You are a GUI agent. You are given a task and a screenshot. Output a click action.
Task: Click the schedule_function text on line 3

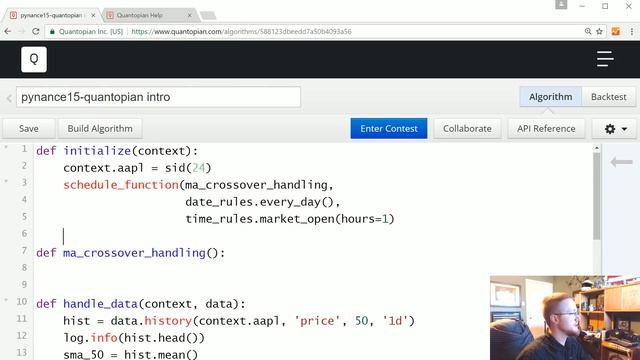point(121,185)
